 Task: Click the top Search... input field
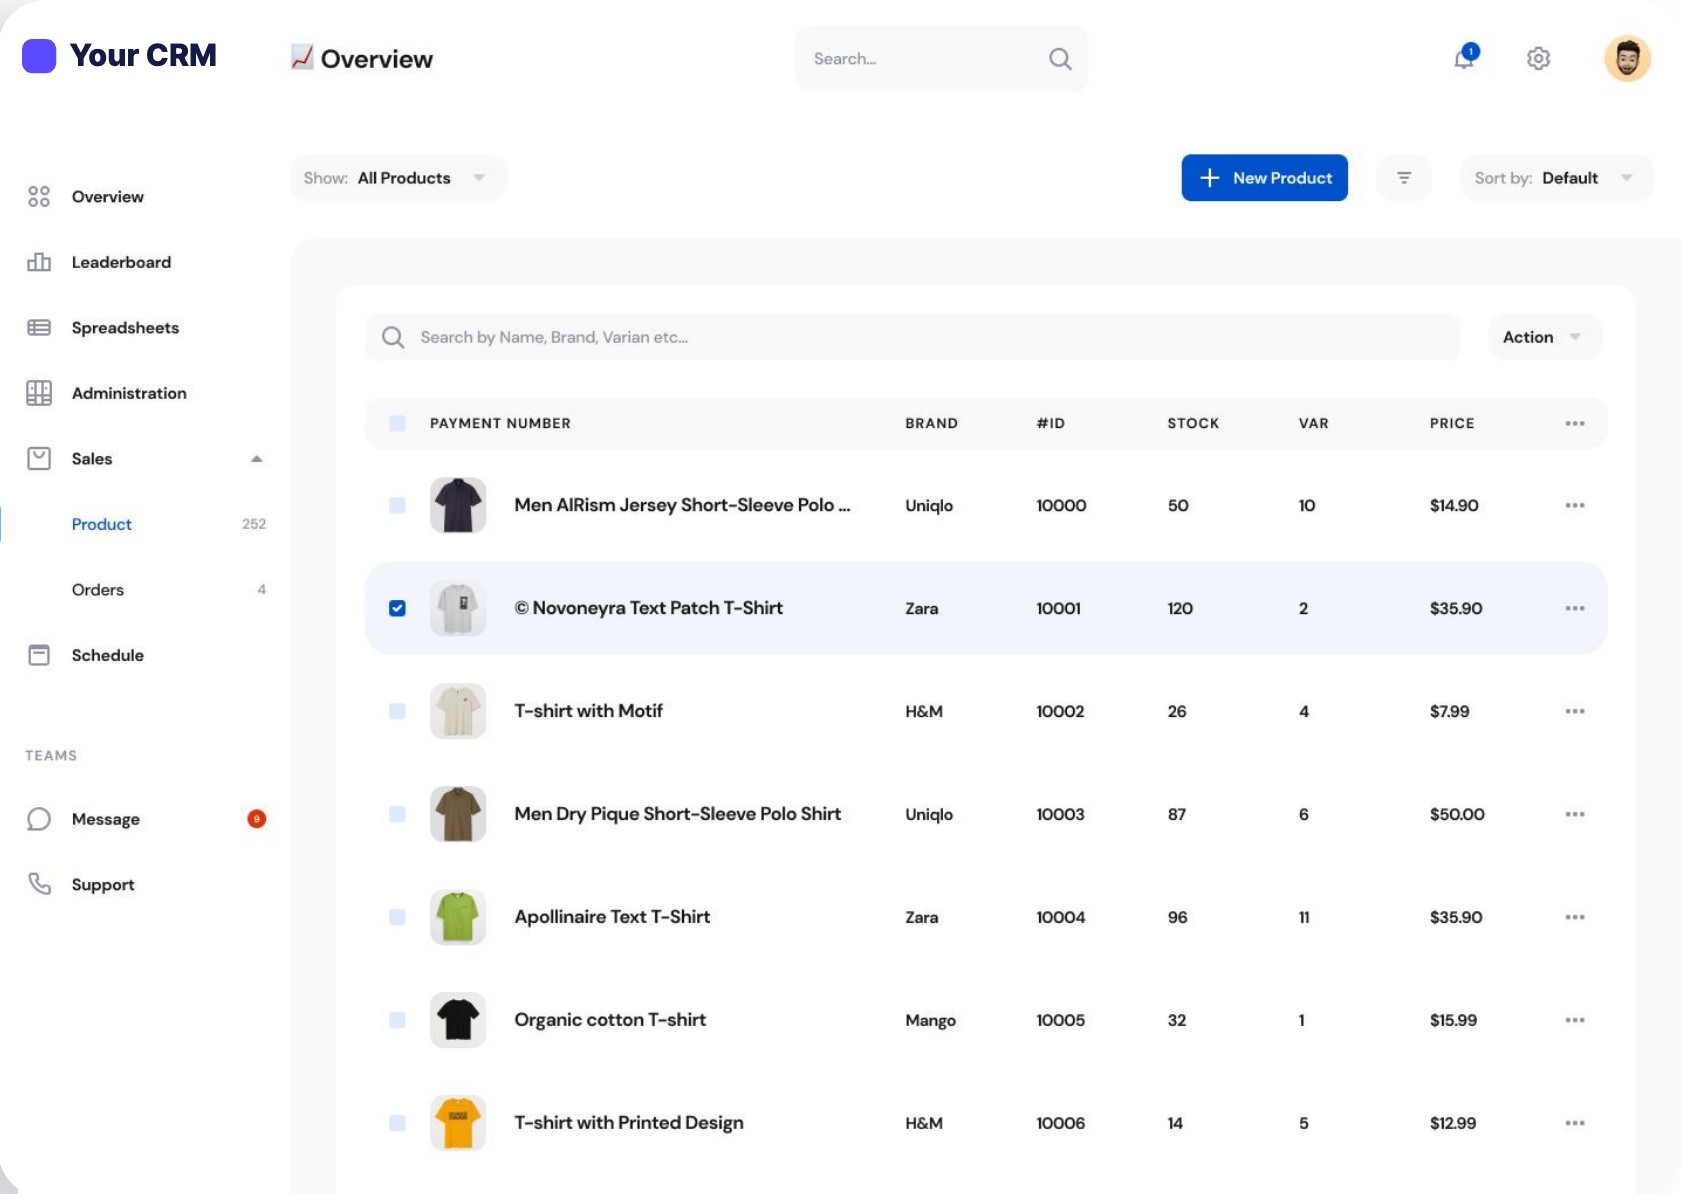[941, 59]
